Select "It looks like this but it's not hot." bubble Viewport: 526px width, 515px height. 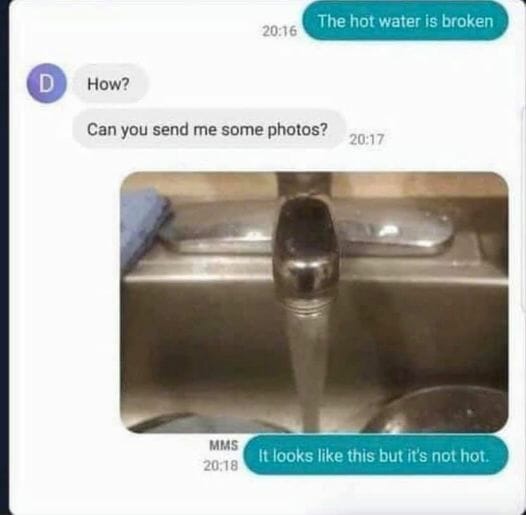(376, 455)
